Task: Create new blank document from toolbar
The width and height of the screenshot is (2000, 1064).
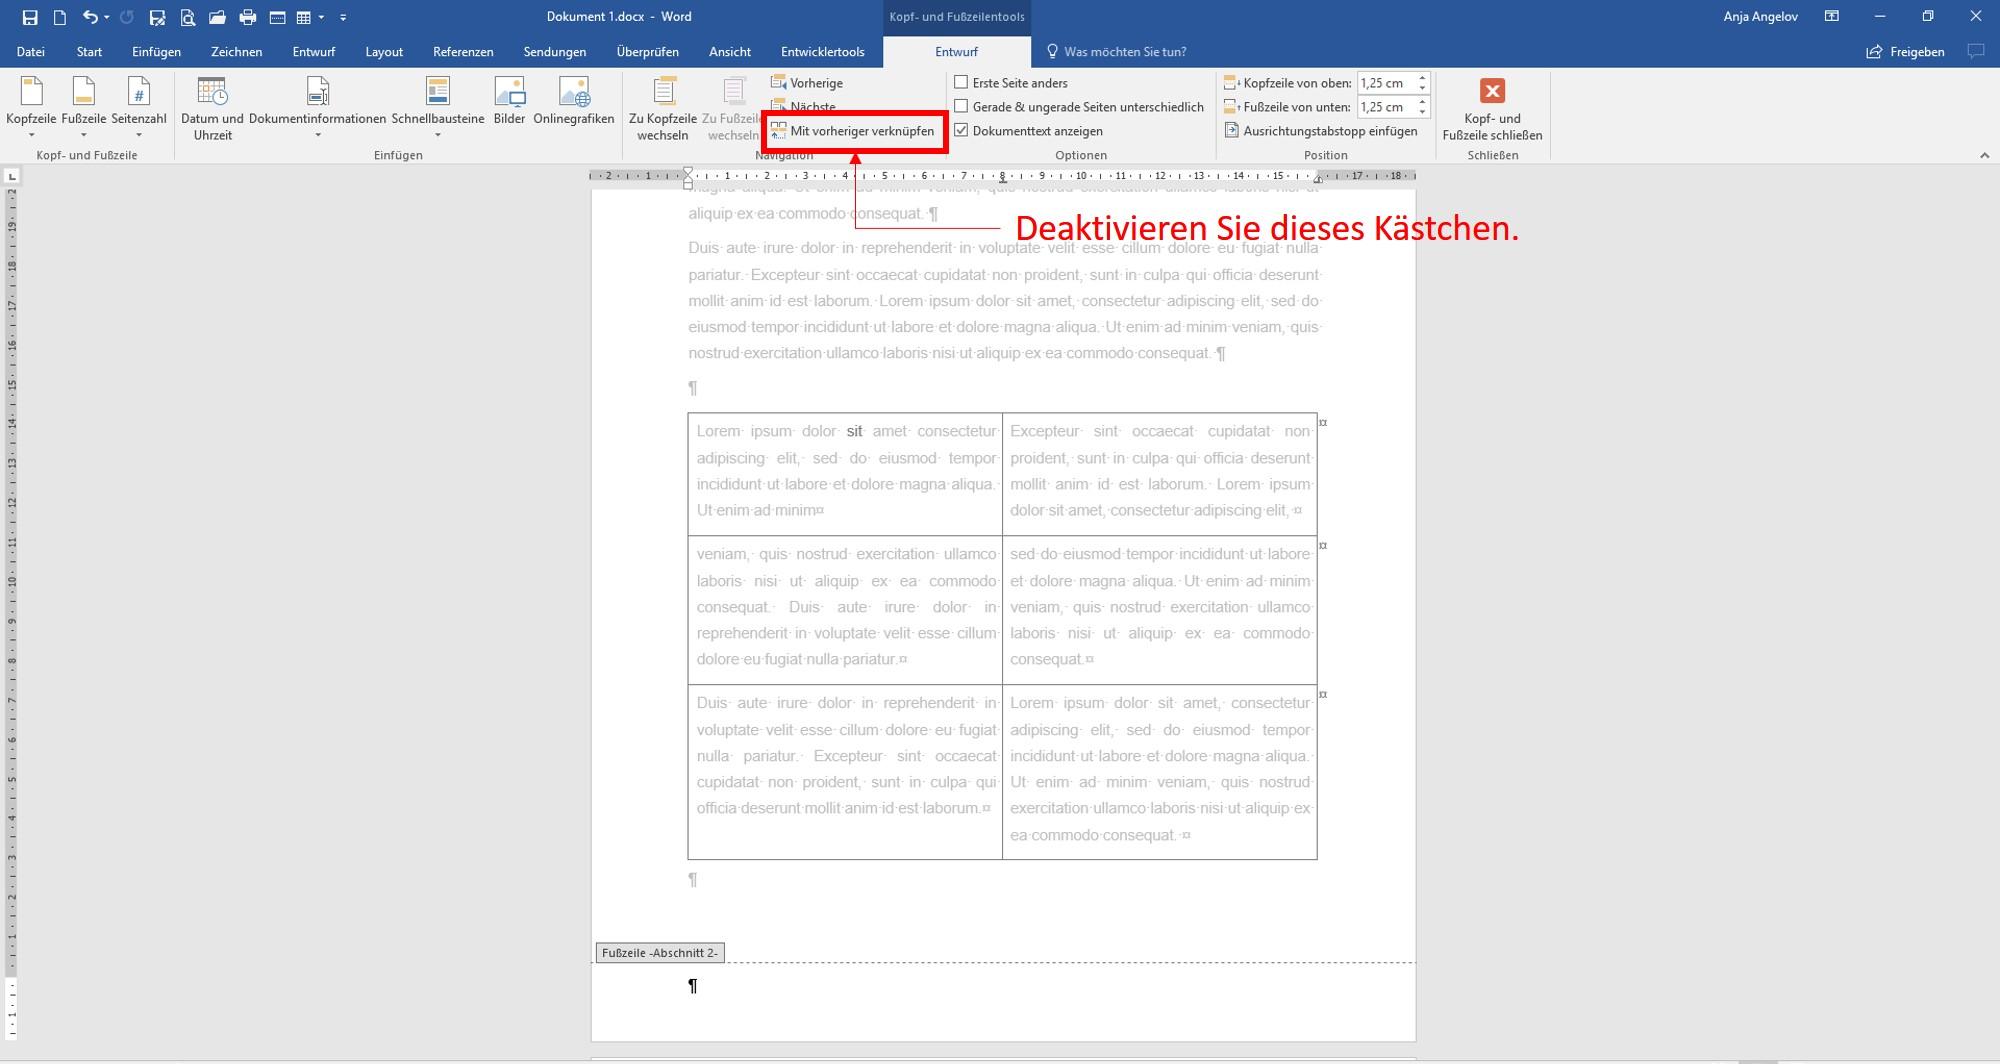Action: tap(60, 17)
